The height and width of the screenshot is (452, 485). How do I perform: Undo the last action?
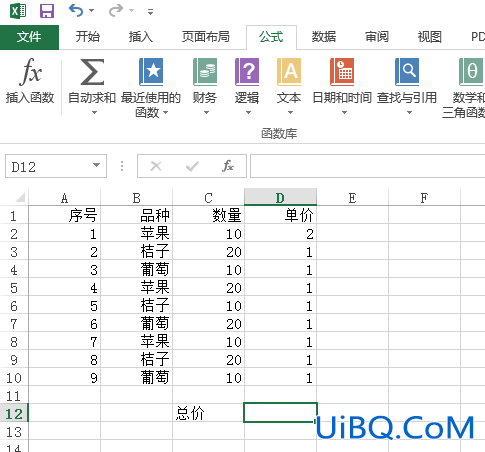76,11
